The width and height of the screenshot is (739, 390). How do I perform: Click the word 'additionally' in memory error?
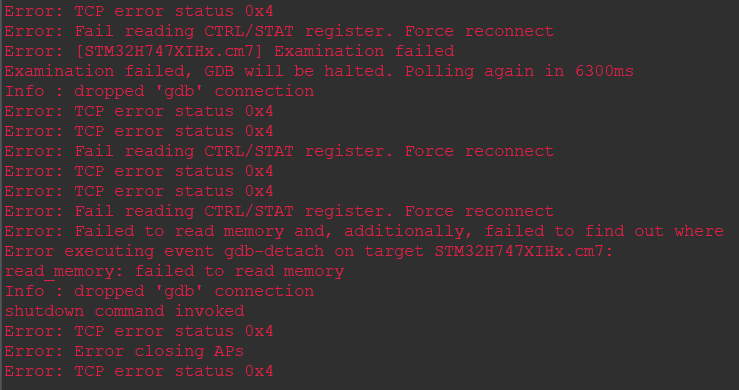click(404, 231)
